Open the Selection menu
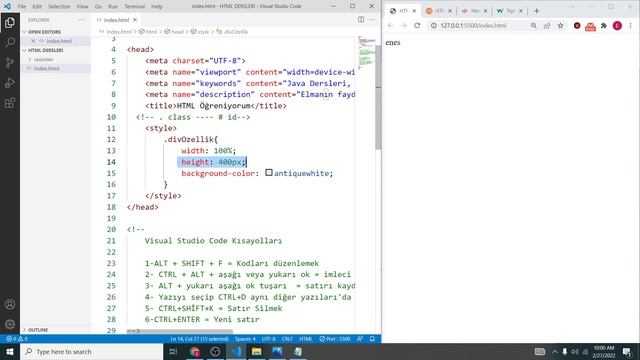Image resolution: width=640 pixels, height=360 pixels. coord(59,7)
